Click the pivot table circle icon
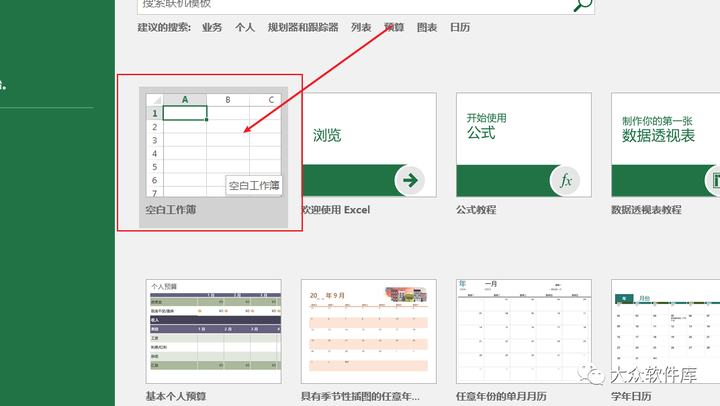Image resolution: width=720 pixels, height=406 pixels. tap(713, 180)
